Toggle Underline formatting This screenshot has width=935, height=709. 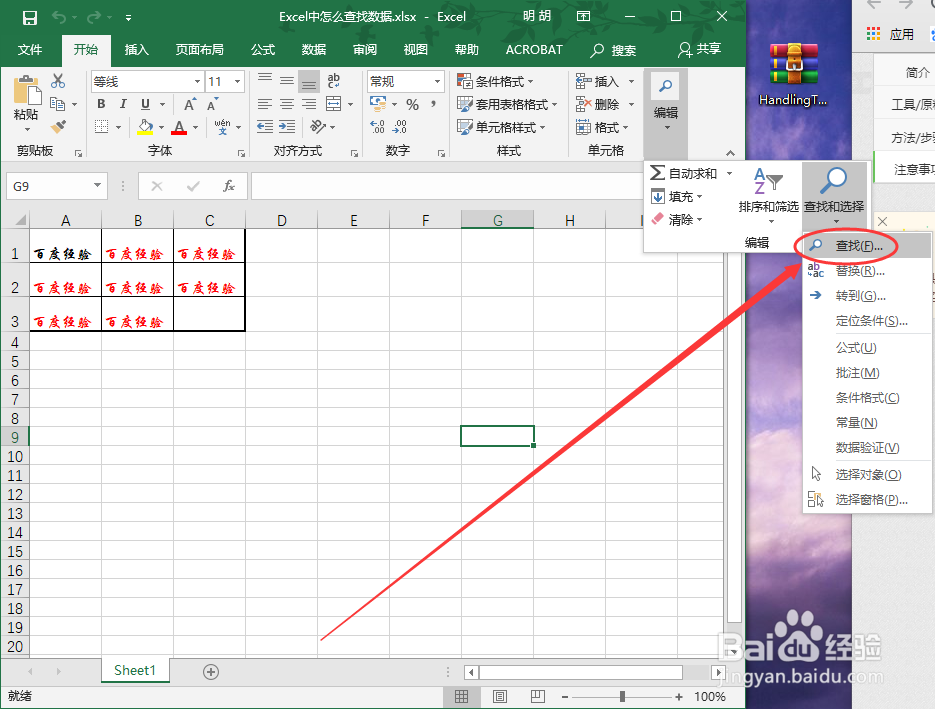click(145, 104)
